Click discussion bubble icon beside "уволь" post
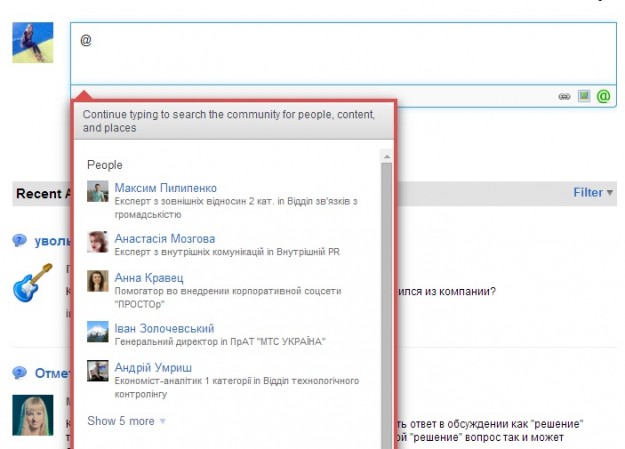625x449 pixels. [x=20, y=241]
